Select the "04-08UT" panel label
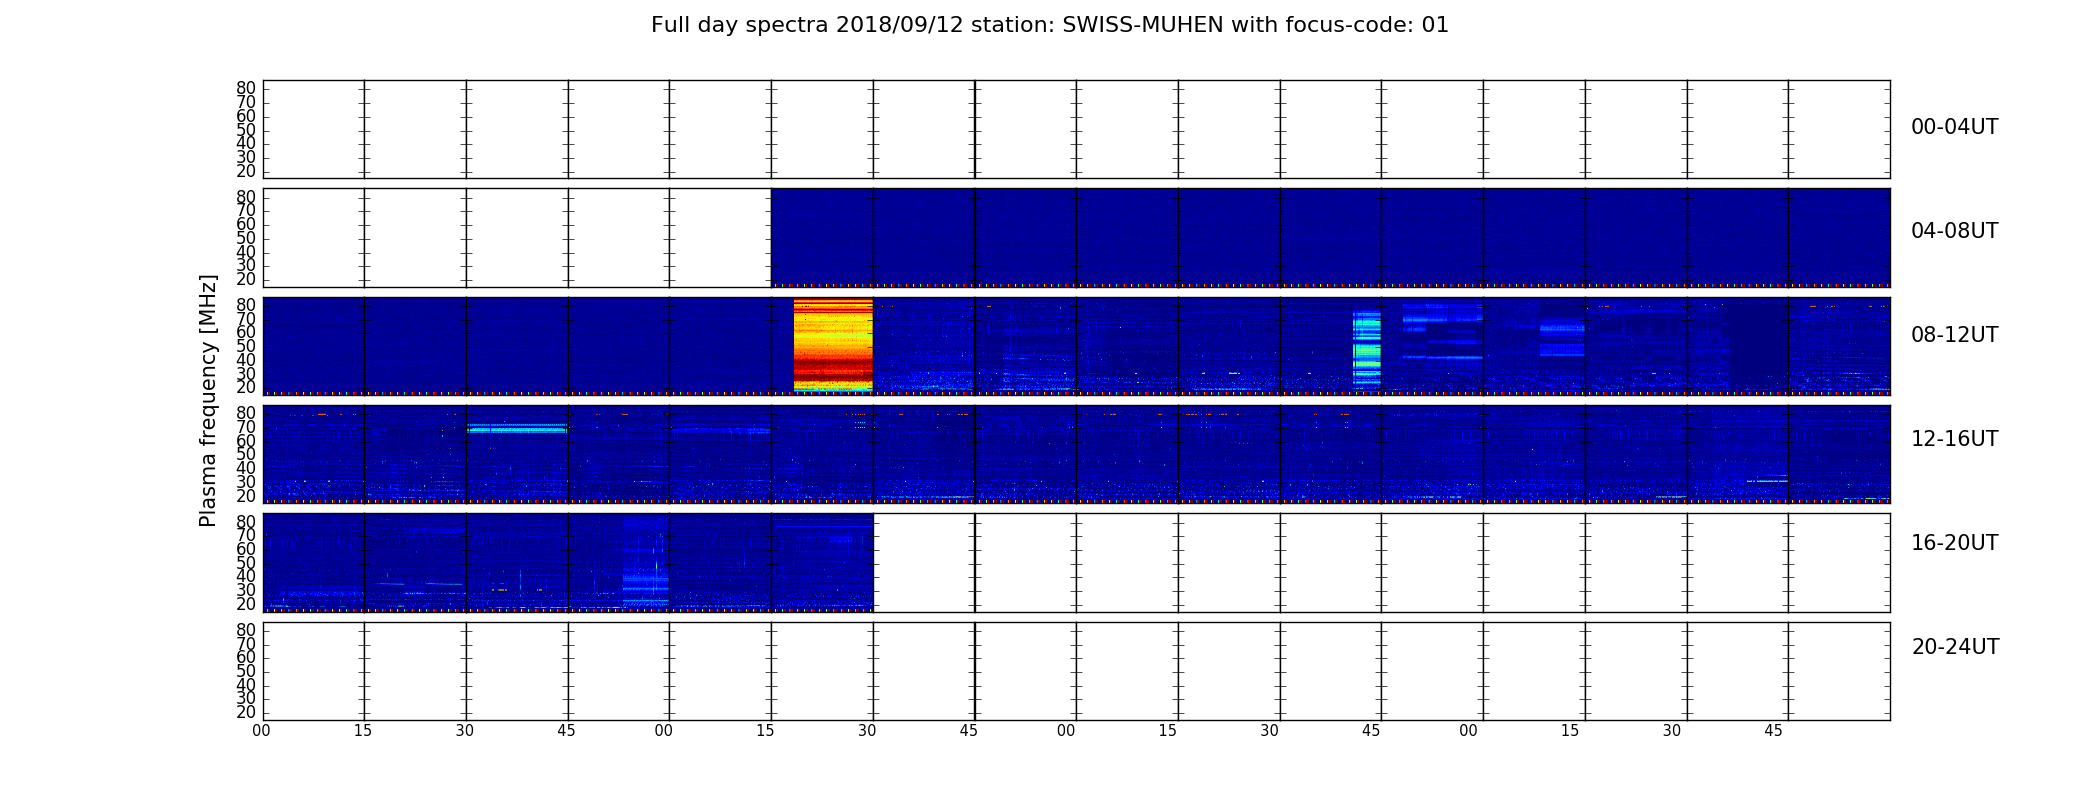Image resolution: width=2100 pixels, height=800 pixels. tap(1954, 231)
